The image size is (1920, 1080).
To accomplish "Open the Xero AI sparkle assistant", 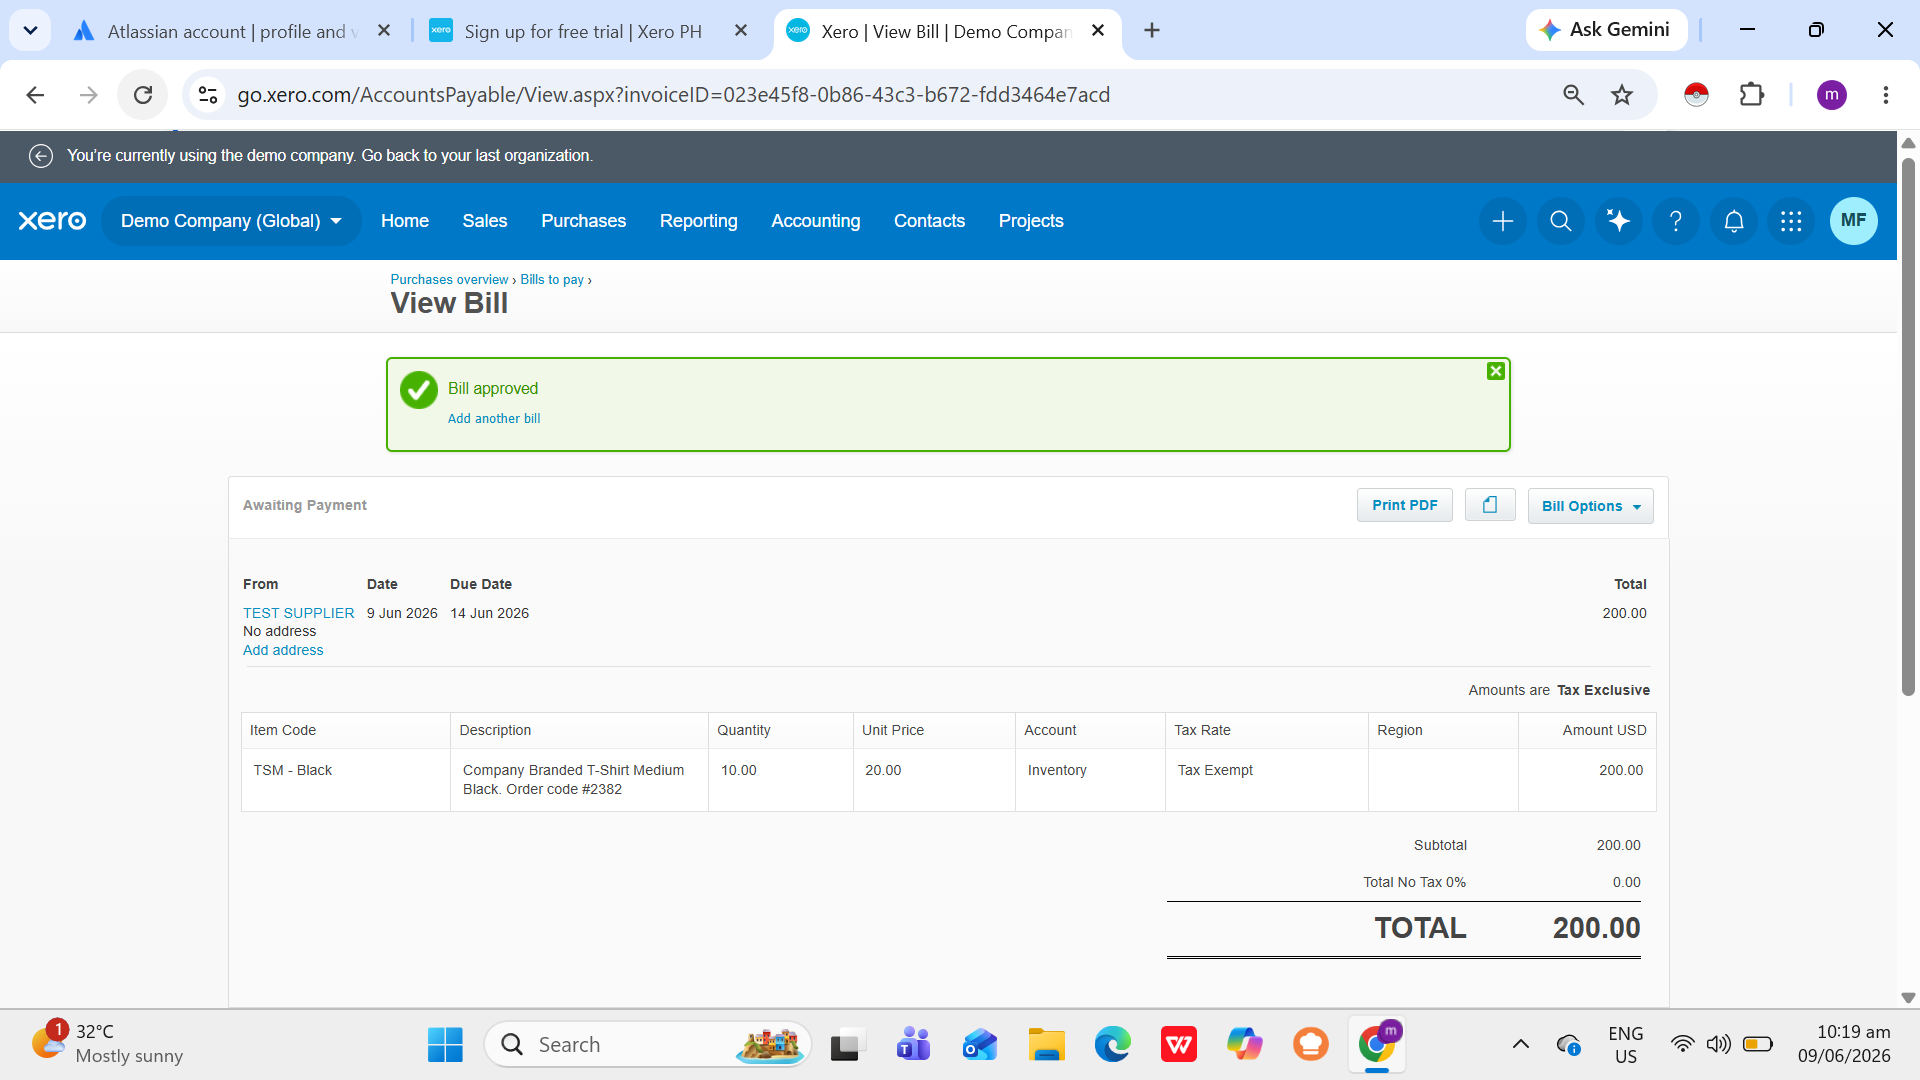I will pyautogui.click(x=1618, y=221).
